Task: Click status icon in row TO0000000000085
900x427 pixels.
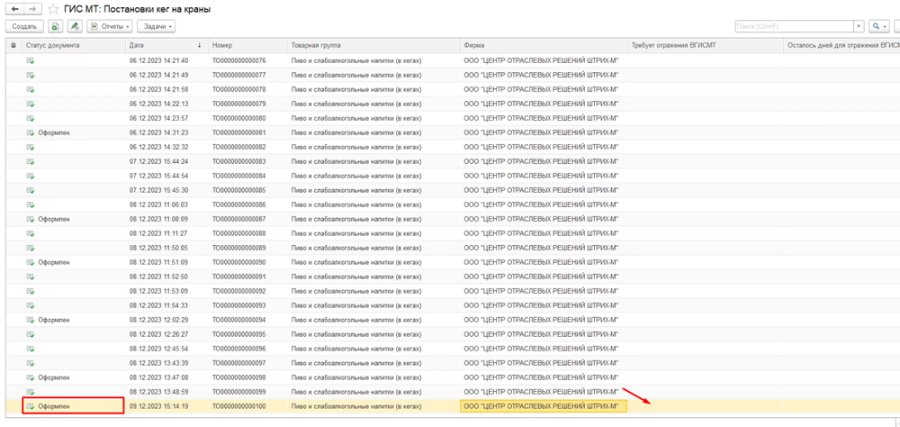Action: 30,190
